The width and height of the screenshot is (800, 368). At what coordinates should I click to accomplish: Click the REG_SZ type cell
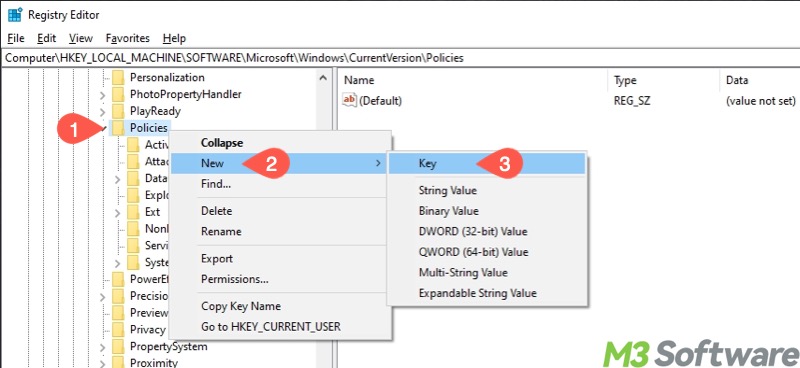(x=632, y=101)
